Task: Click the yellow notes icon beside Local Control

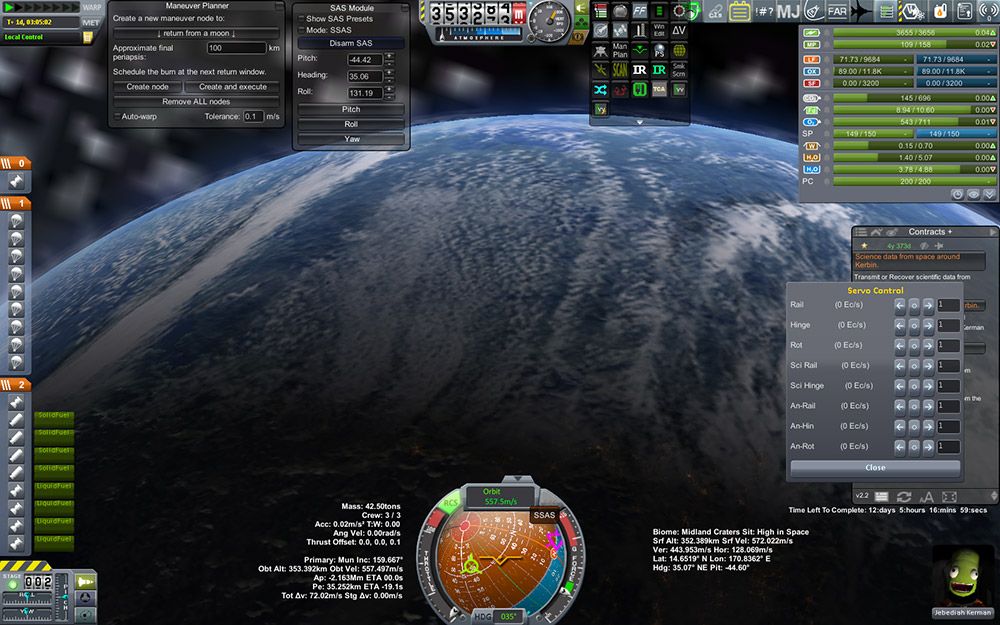Action: [x=88, y=37]
